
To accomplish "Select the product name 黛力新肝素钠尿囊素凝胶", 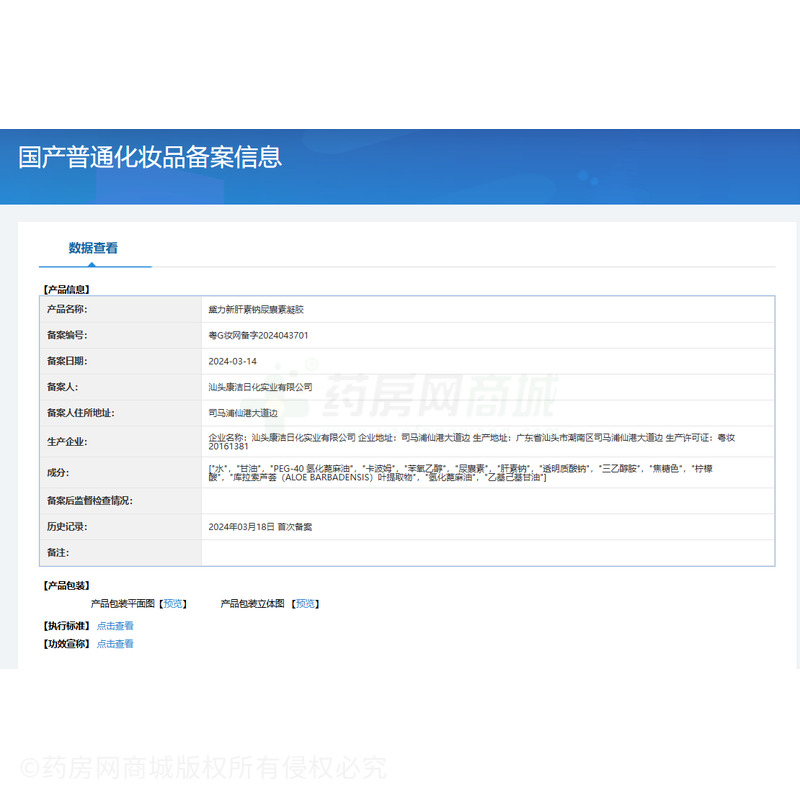I will (255, 310).
